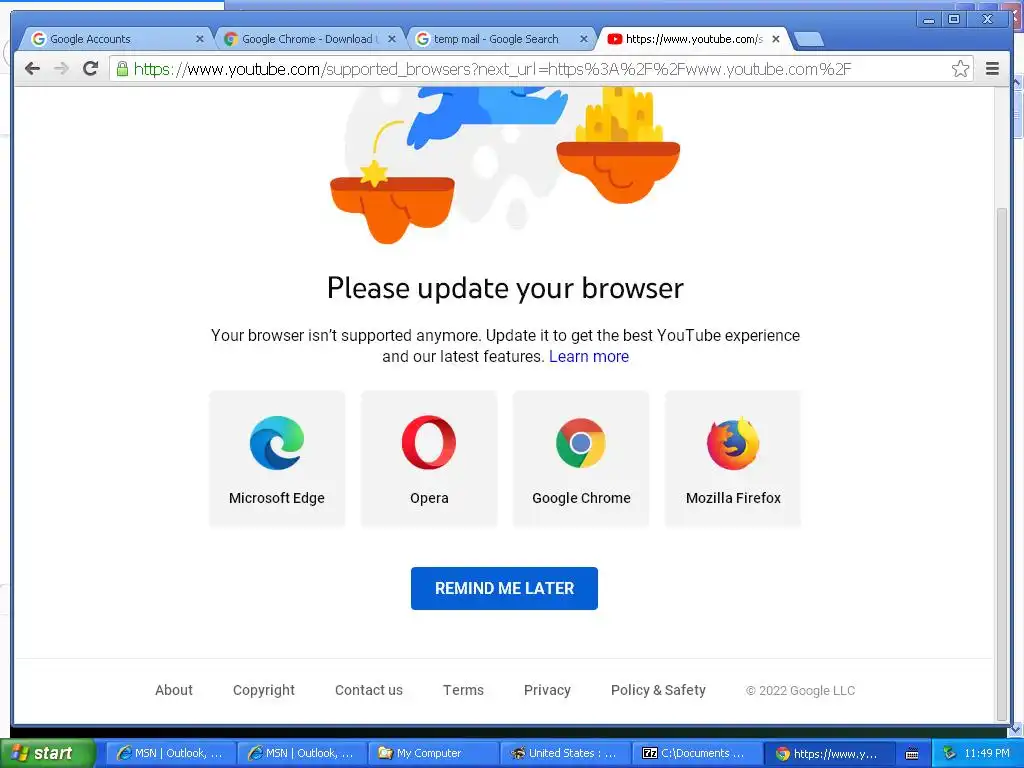
Task: Select Chrome https://www.y... taskbar item
Action: (x=827, y=753)
